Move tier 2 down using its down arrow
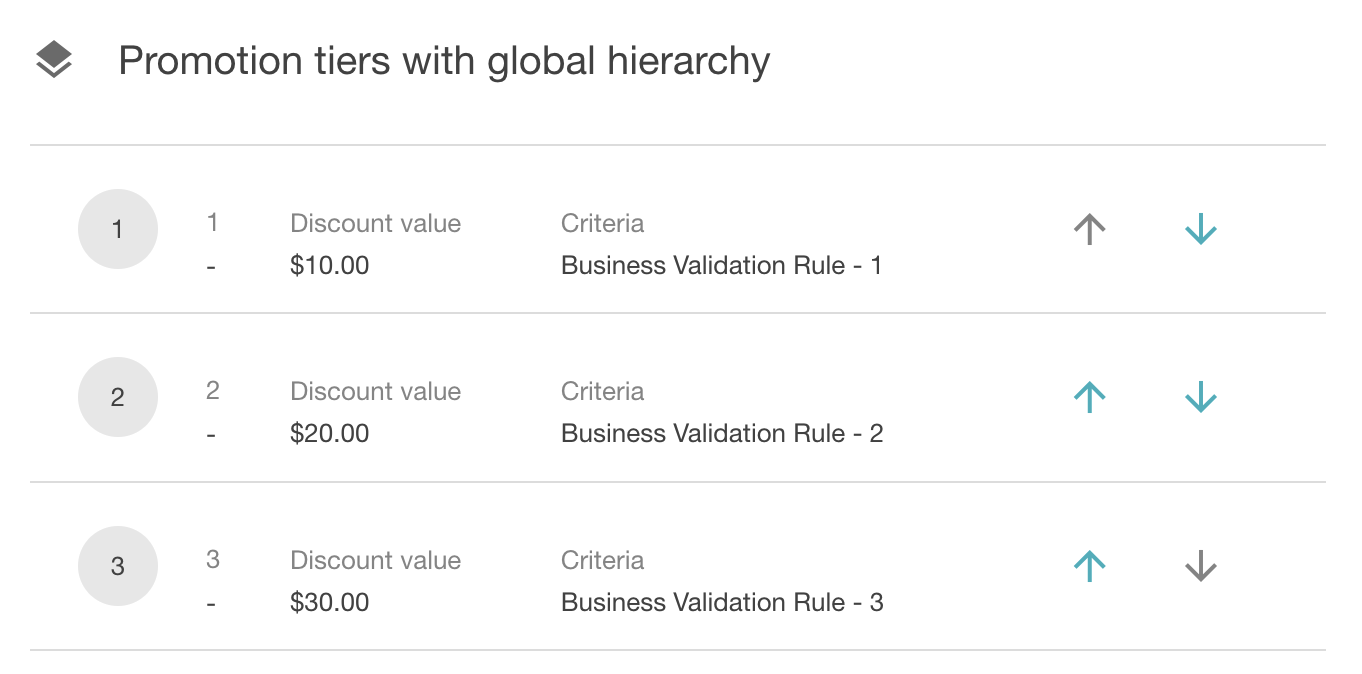Image resolution: width=1362 pixels, height=674 pixels. 1199,396
